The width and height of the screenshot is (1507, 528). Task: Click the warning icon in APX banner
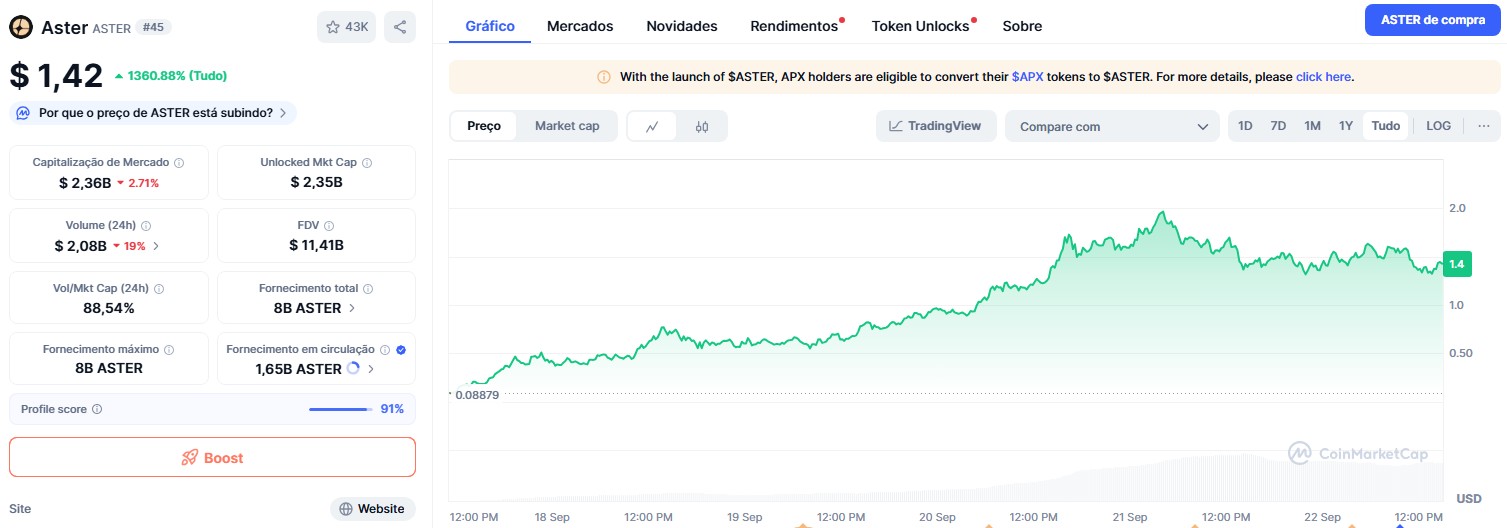604,76
